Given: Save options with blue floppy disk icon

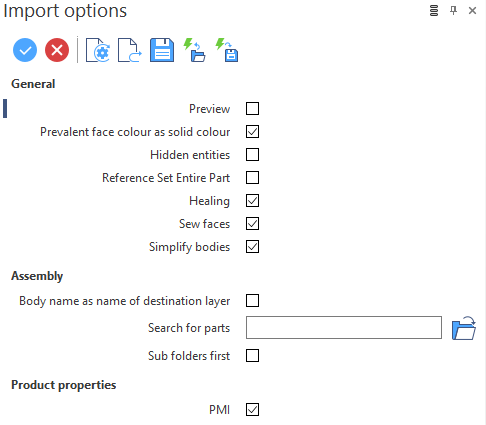Looking at the screenshot, I should click(162, 50).
